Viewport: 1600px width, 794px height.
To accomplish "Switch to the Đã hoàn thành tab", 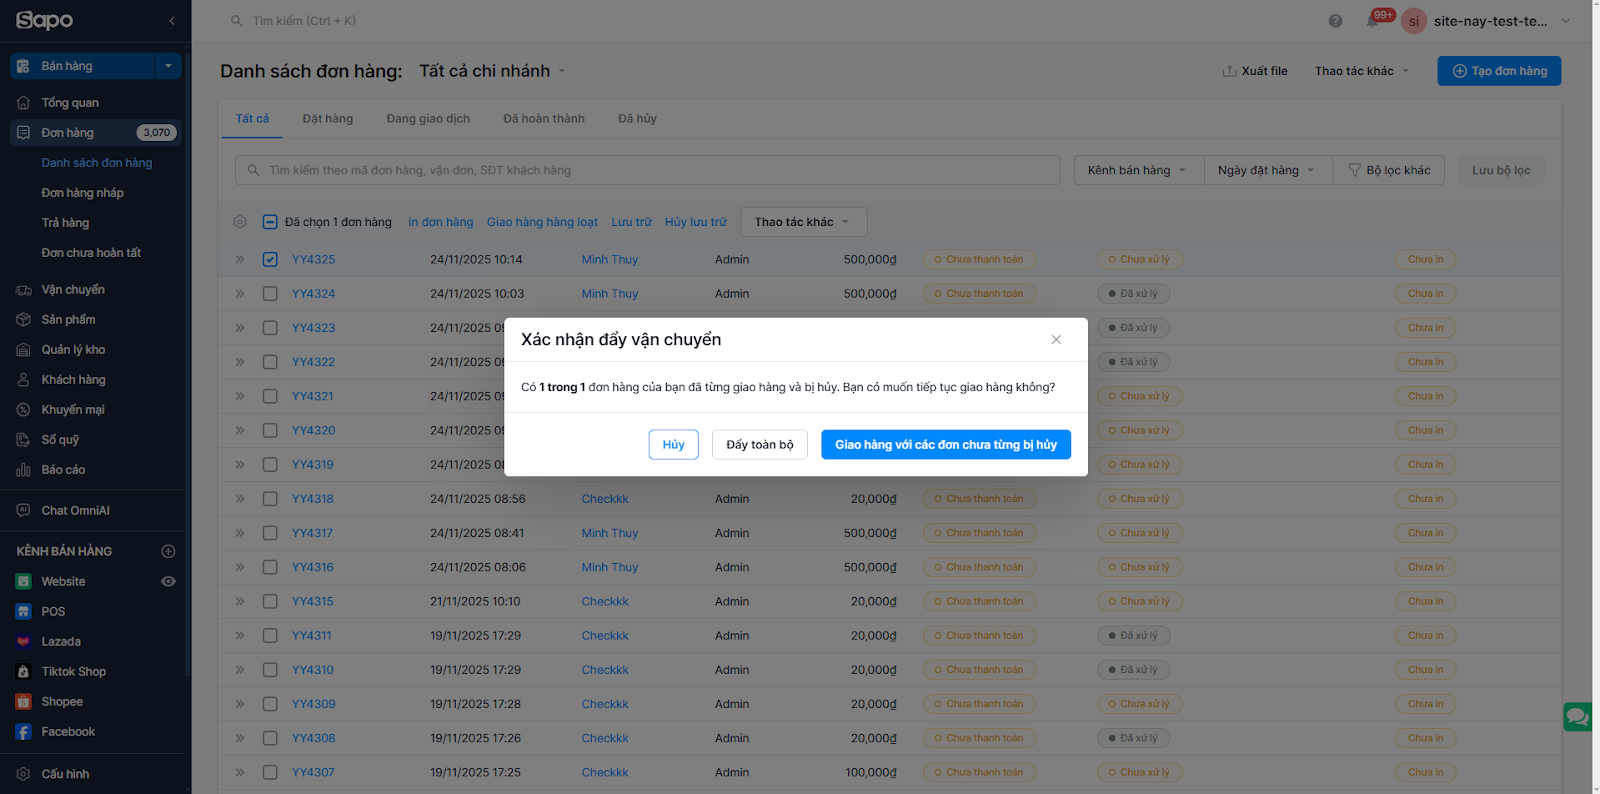I will coord(543,119).
